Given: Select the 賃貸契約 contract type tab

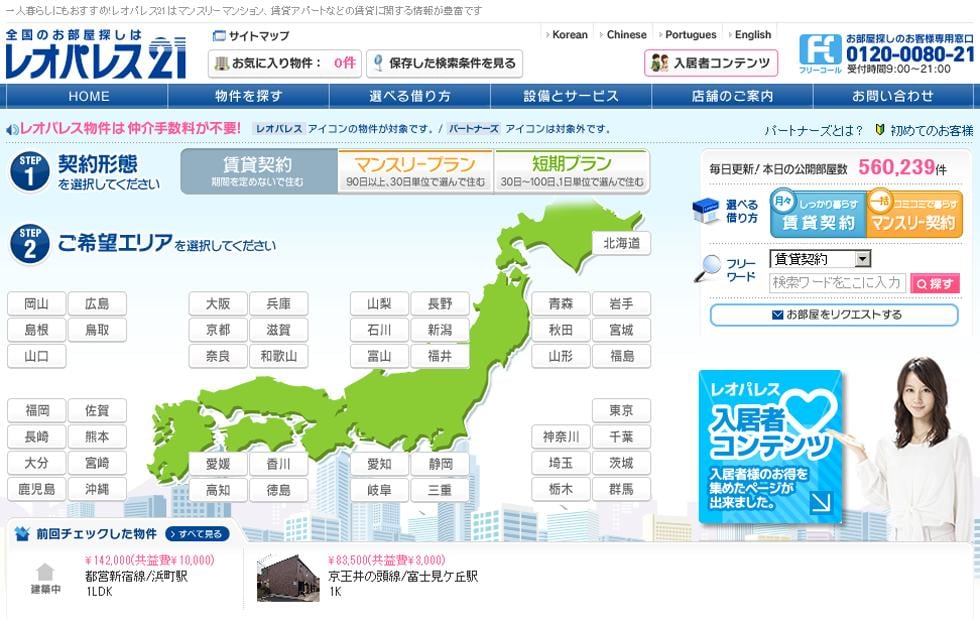Looking at the screenshot, I should (258, 171).
